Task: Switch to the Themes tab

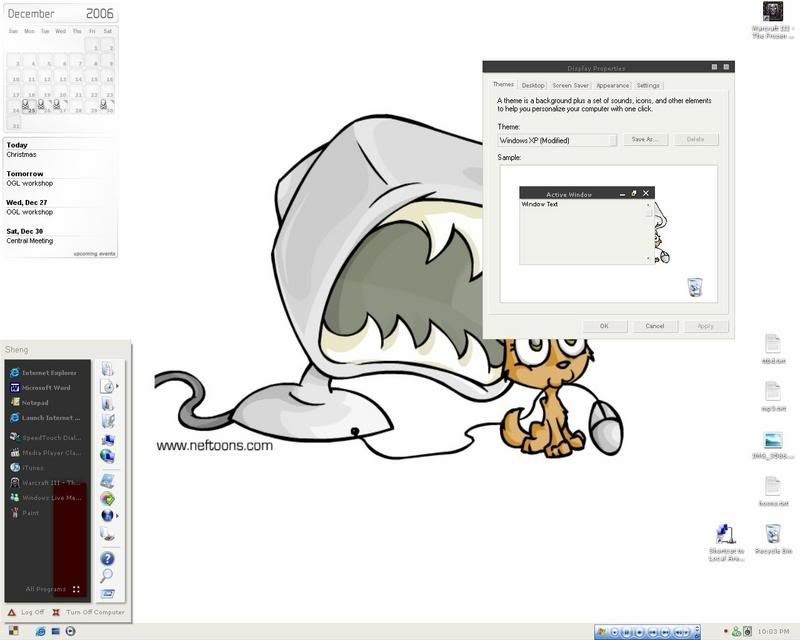Action: coord(503,85)
